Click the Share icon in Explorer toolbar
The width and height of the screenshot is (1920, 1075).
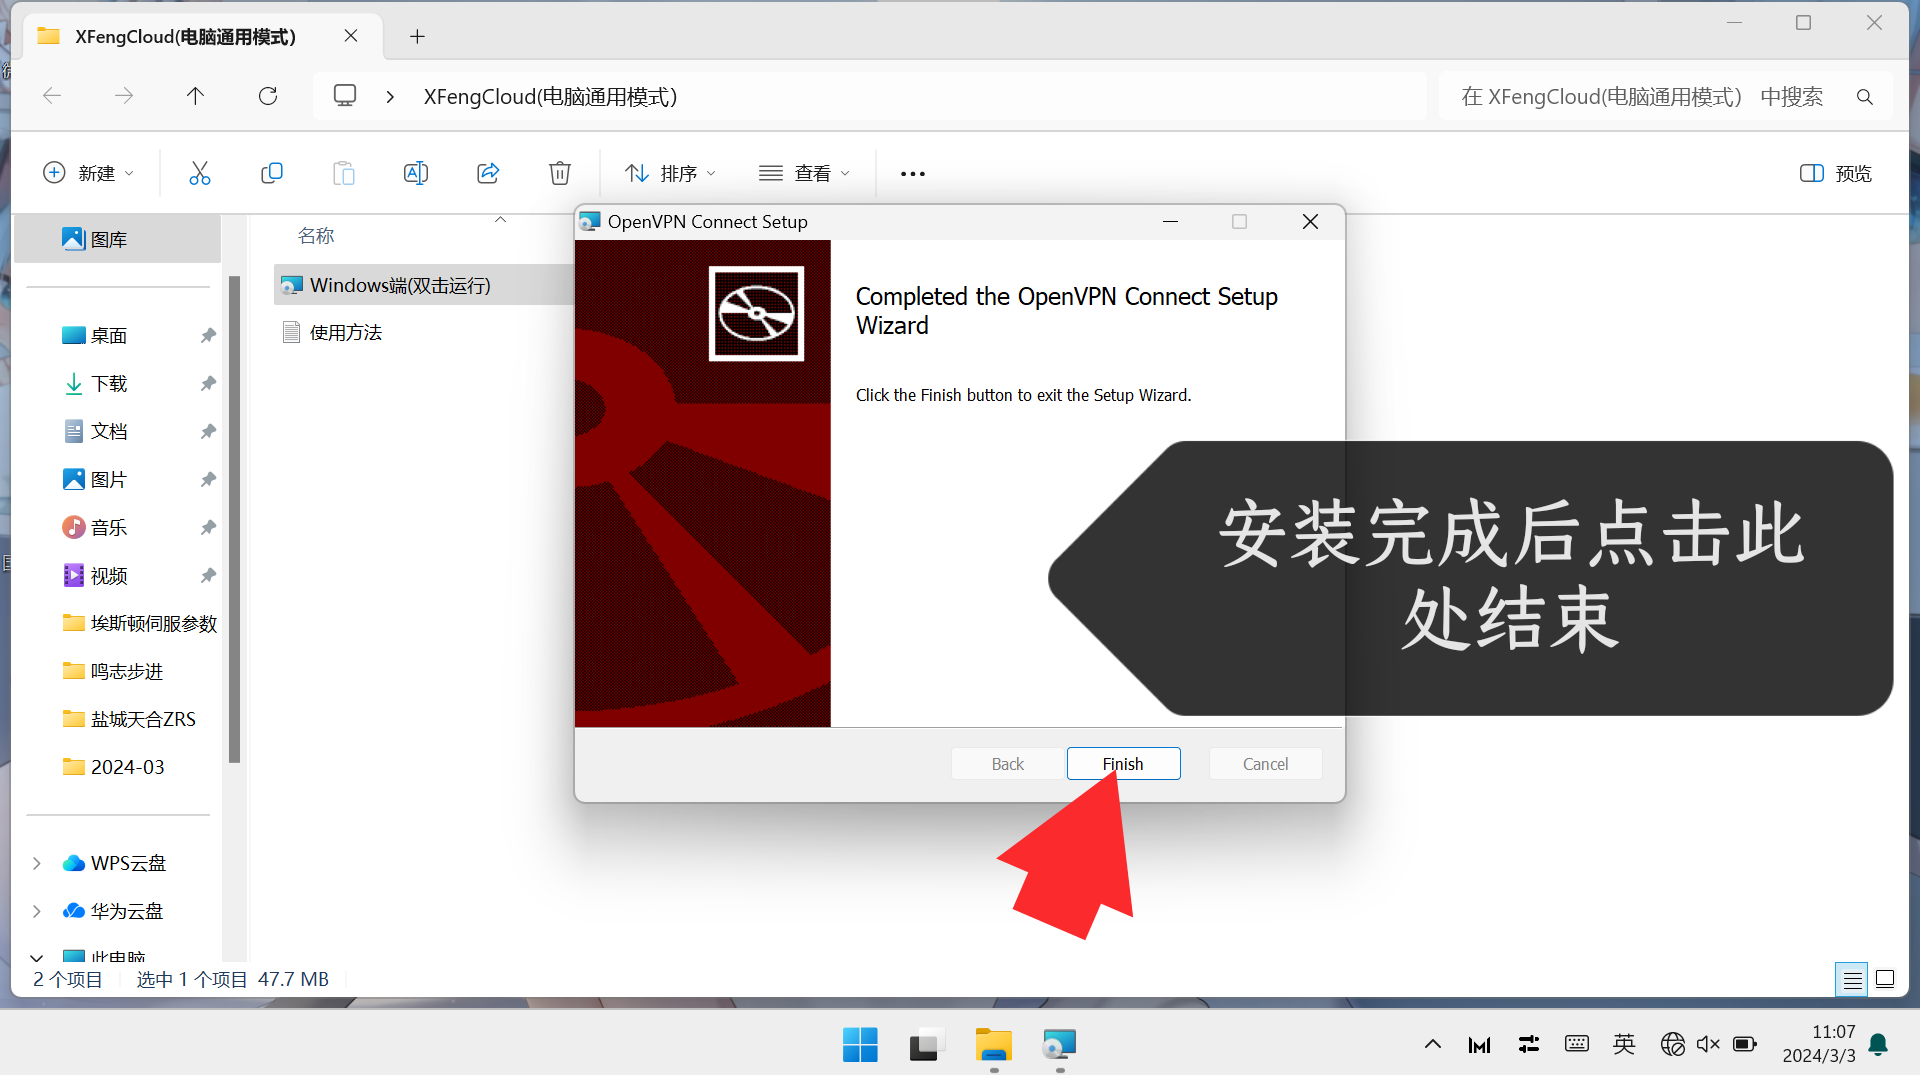(488, 173)
